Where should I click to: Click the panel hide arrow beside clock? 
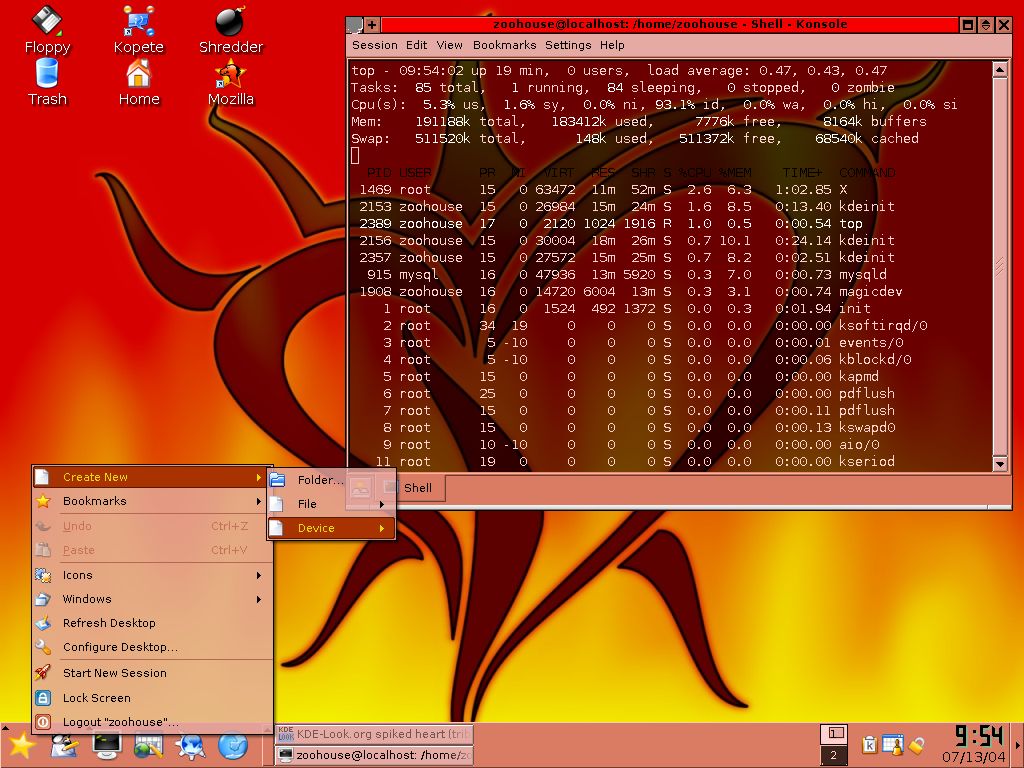point(1017,745)
